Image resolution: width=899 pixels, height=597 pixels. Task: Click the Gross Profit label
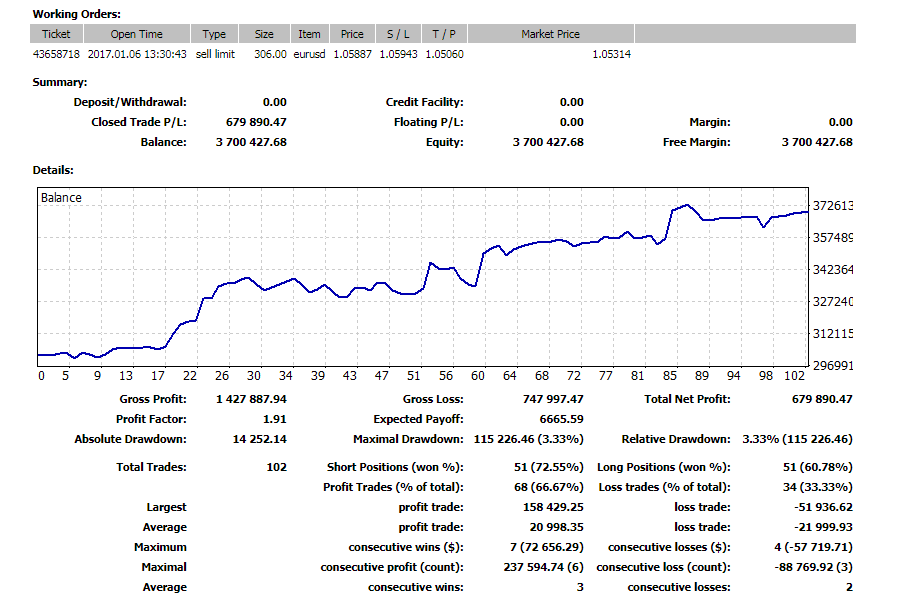pos(153,399)
